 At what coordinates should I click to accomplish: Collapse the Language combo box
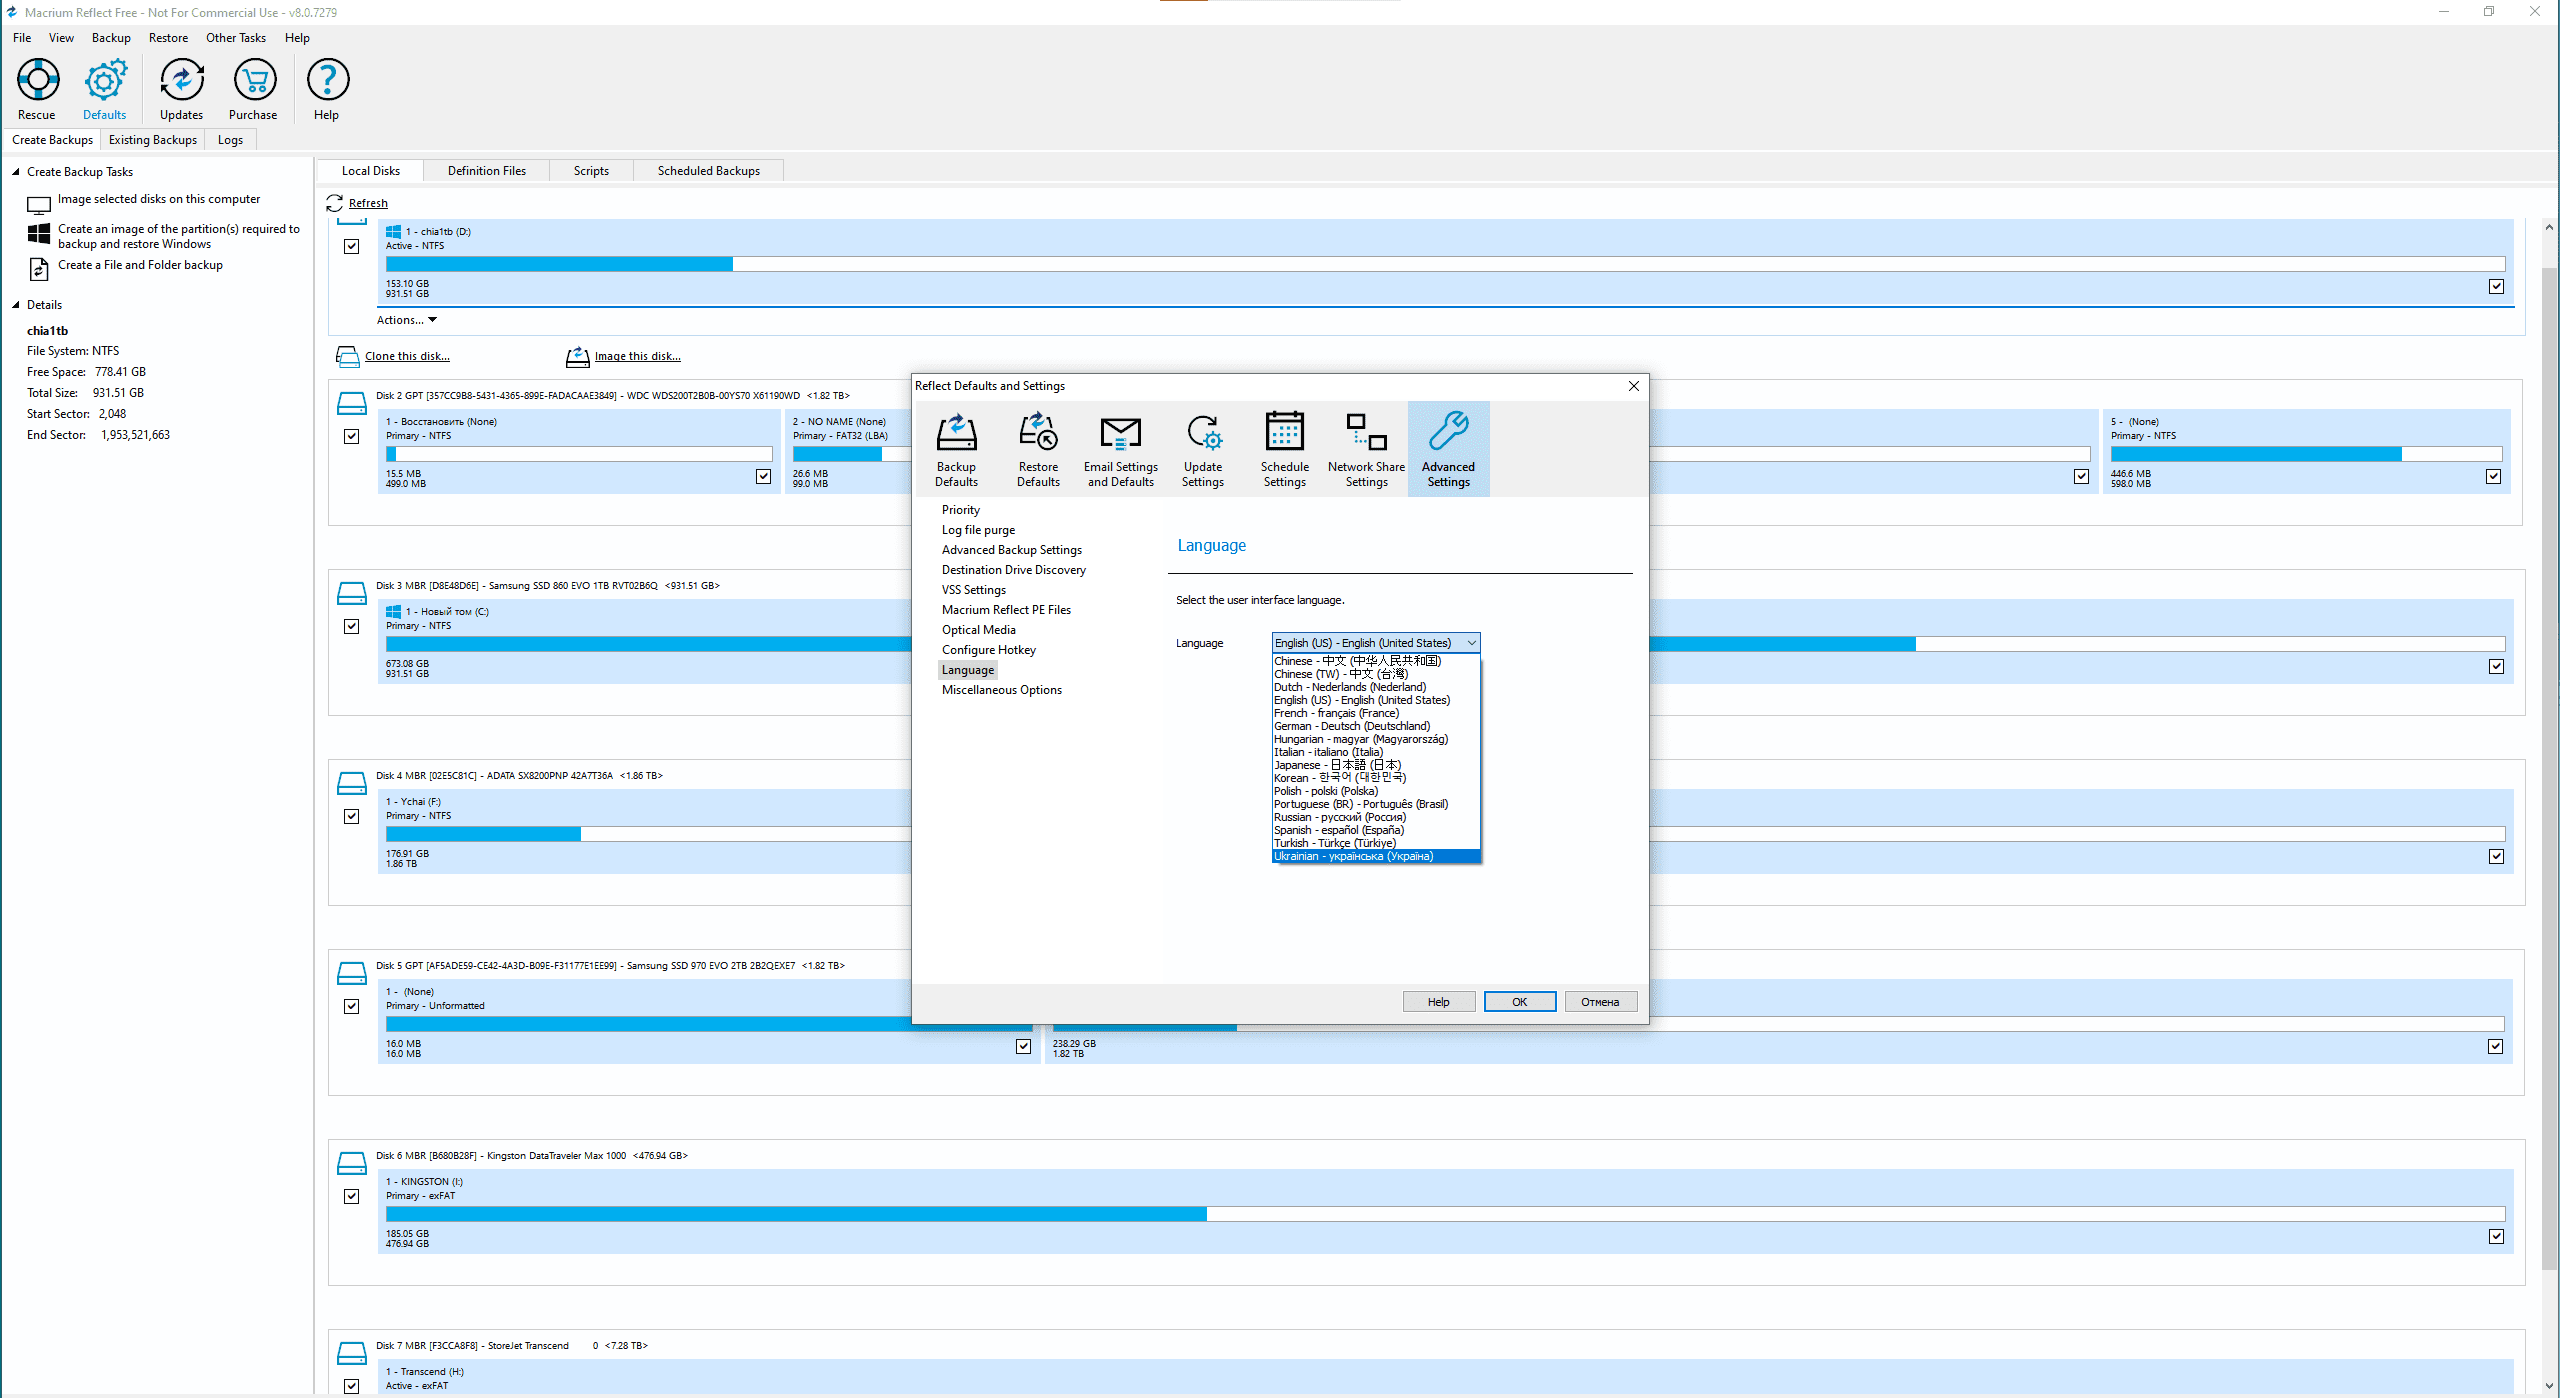click(1471, 643)
